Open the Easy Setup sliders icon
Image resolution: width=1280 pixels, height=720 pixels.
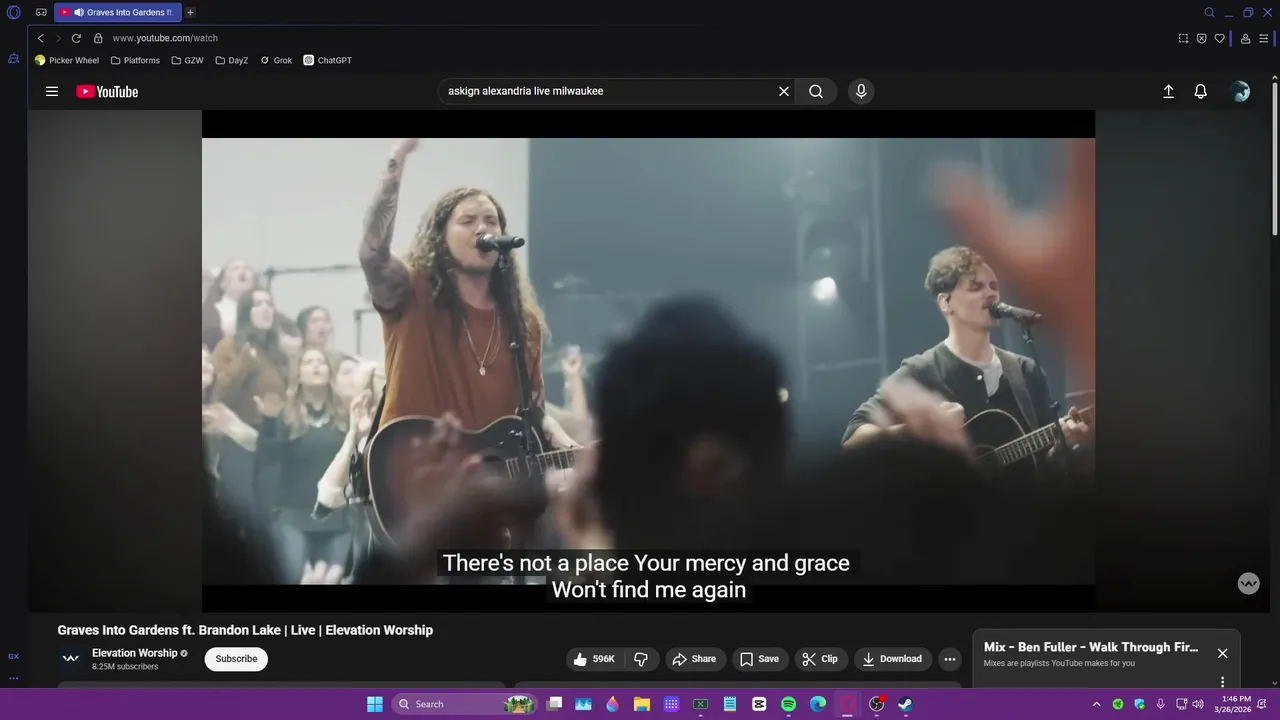click(x=1264, y=38)
